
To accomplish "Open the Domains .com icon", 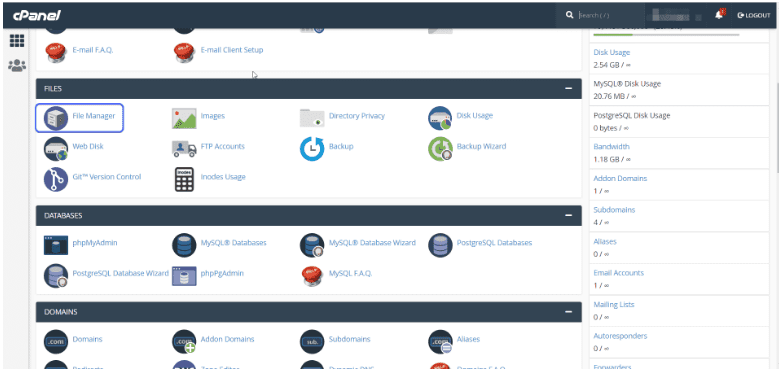I will (56, 342).
